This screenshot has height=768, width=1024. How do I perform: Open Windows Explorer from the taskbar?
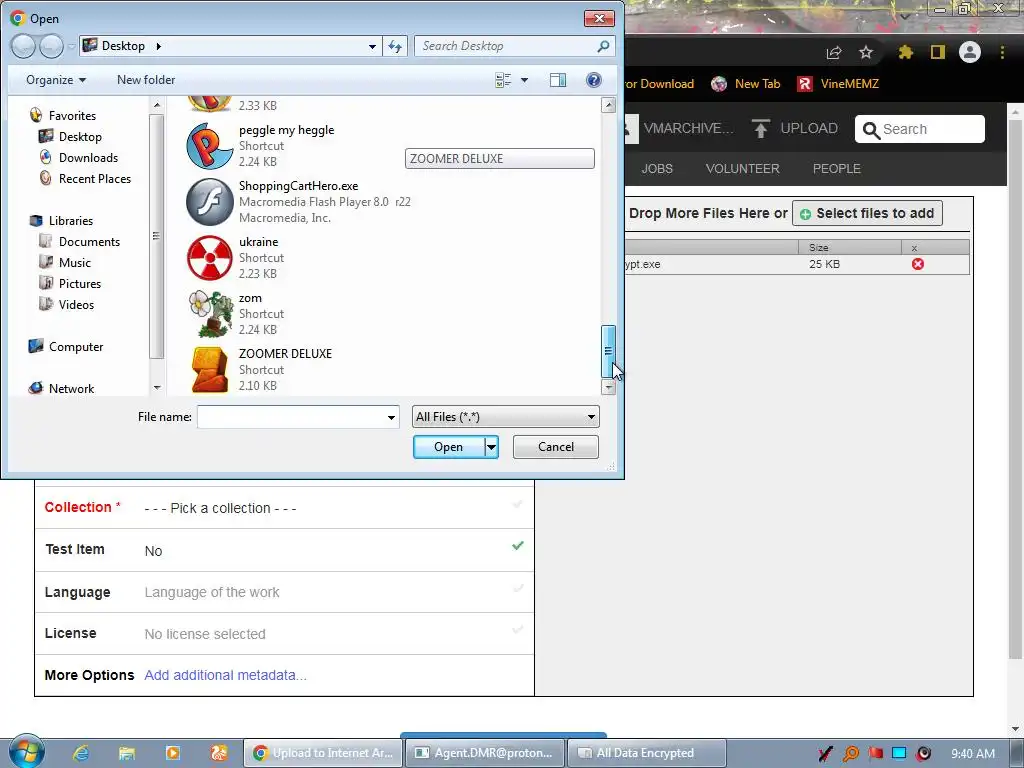pyautogui.click(x=127, y=753)
